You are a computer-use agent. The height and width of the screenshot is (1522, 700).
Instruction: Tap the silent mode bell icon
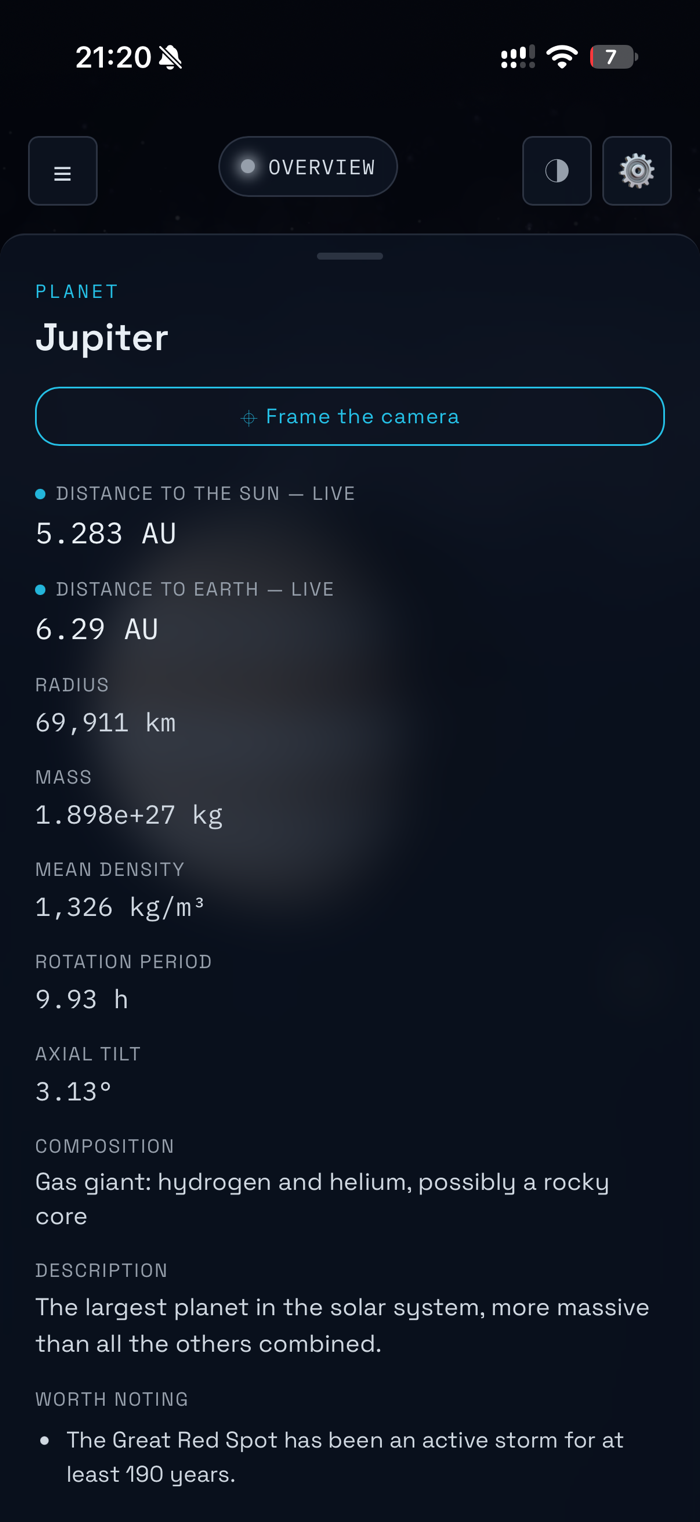[x=170, y=58]
